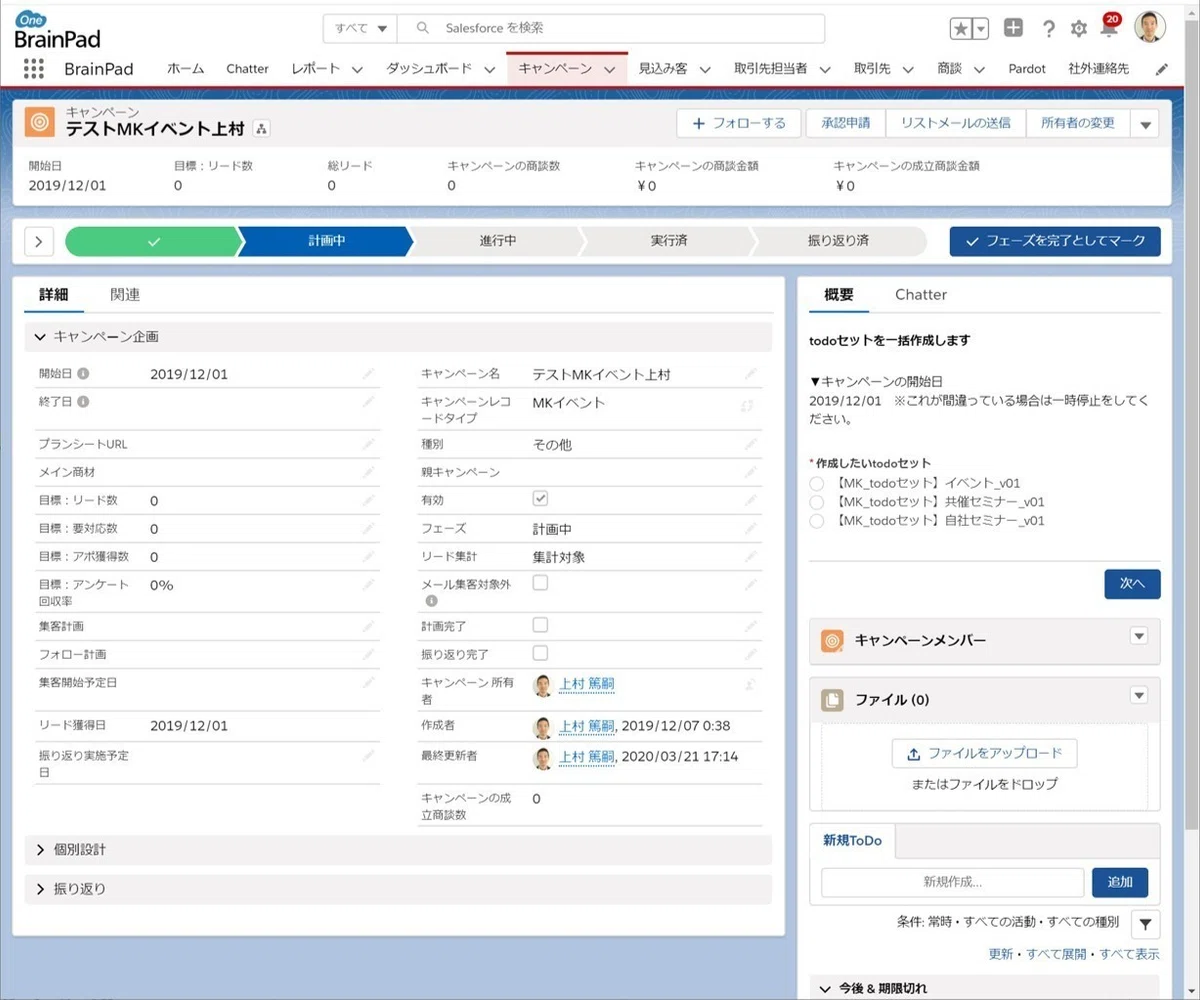Click the global add plus icon
Viewport: 1200px width, 1000px height.
click(x=1013, y=28)
